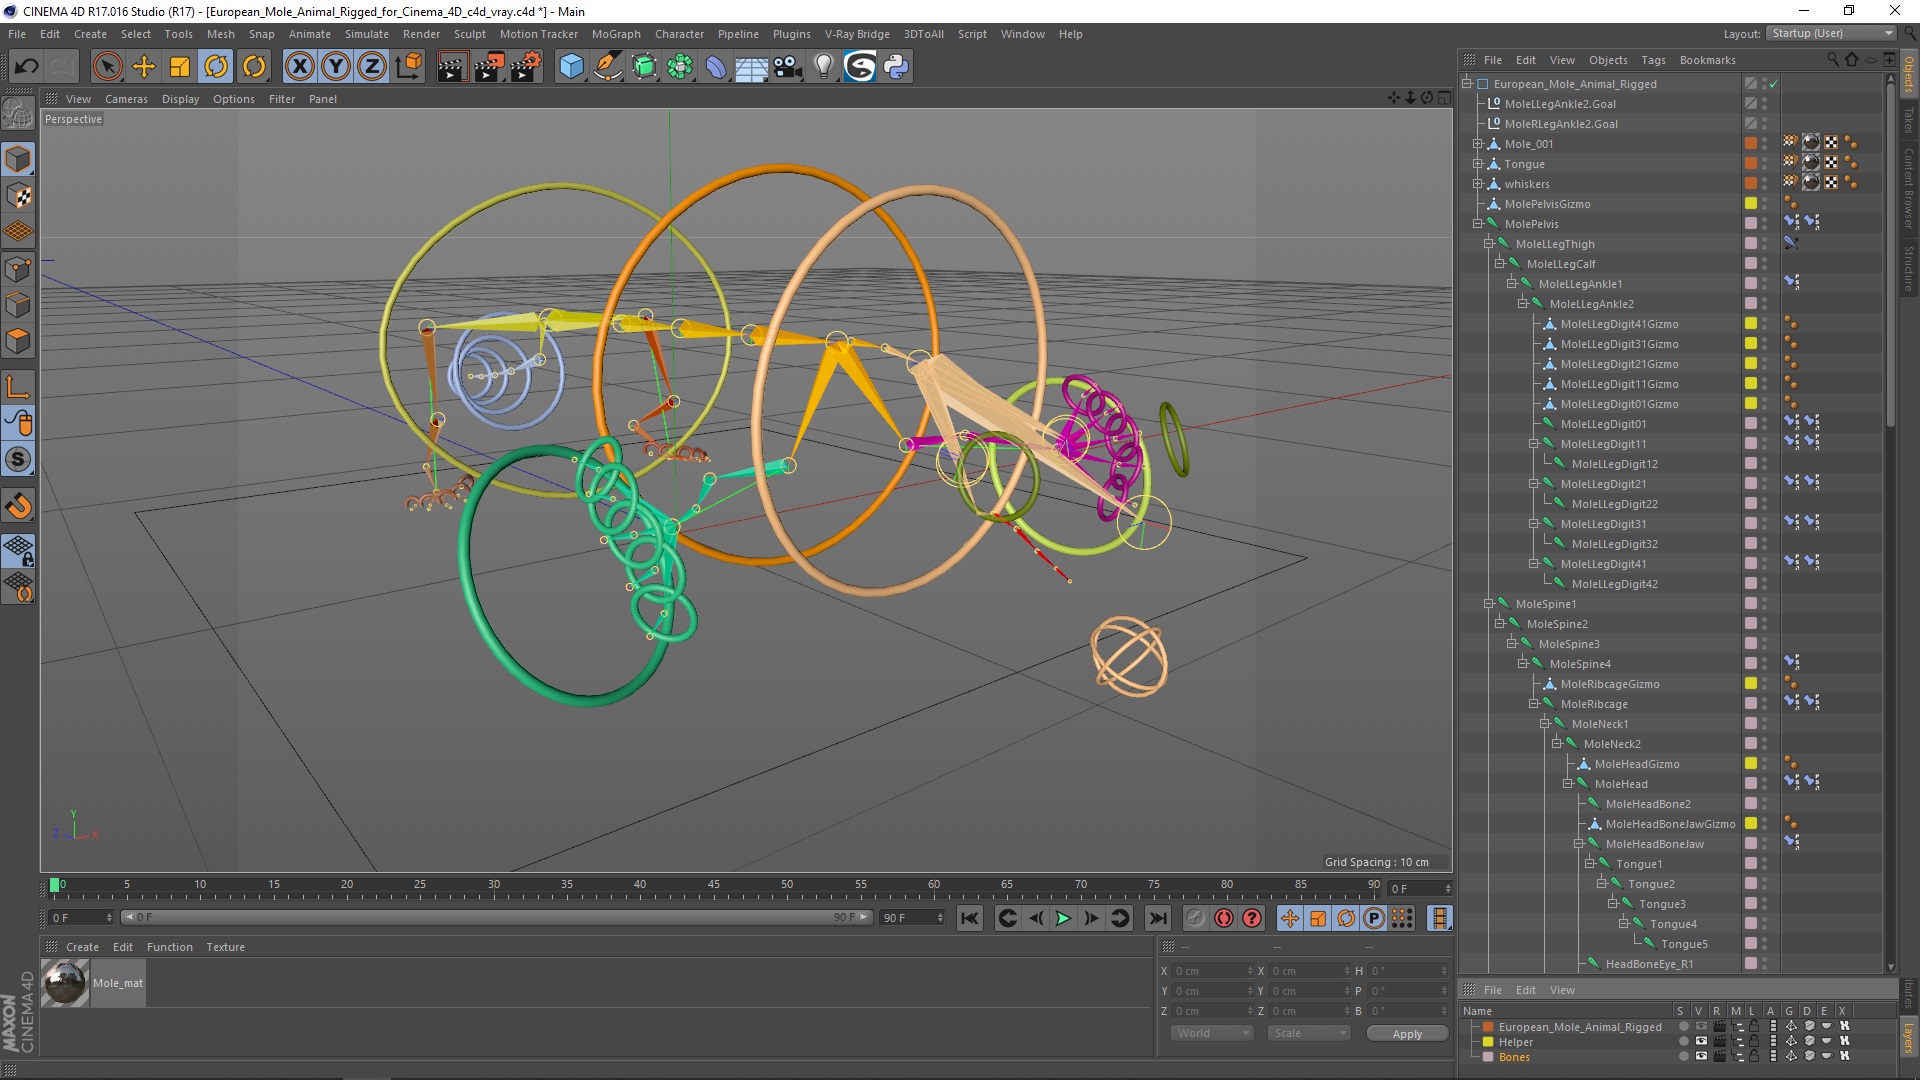Open material manager Texture menu
Image resolution: width=1920 pixels, height=1080 pixels.
pos(225,947)
